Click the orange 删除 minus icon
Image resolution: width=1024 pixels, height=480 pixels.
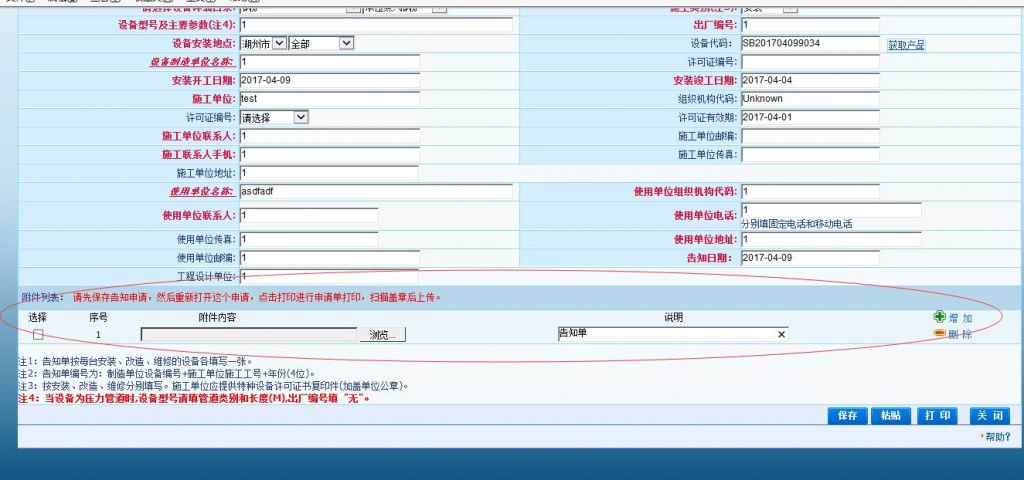[x=939, y=334]
